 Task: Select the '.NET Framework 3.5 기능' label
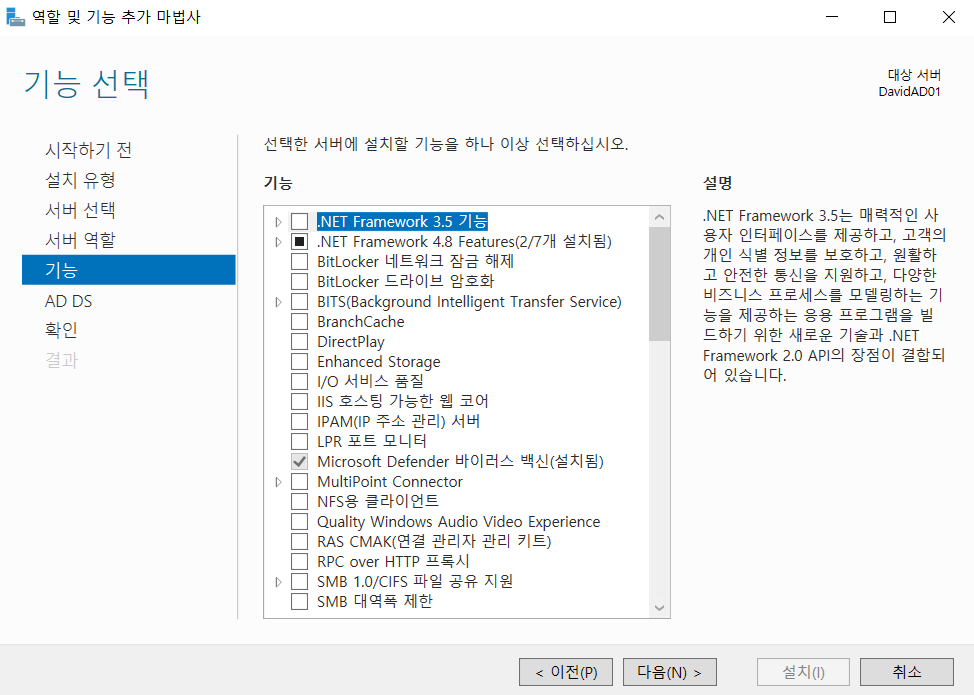[402, 221]
